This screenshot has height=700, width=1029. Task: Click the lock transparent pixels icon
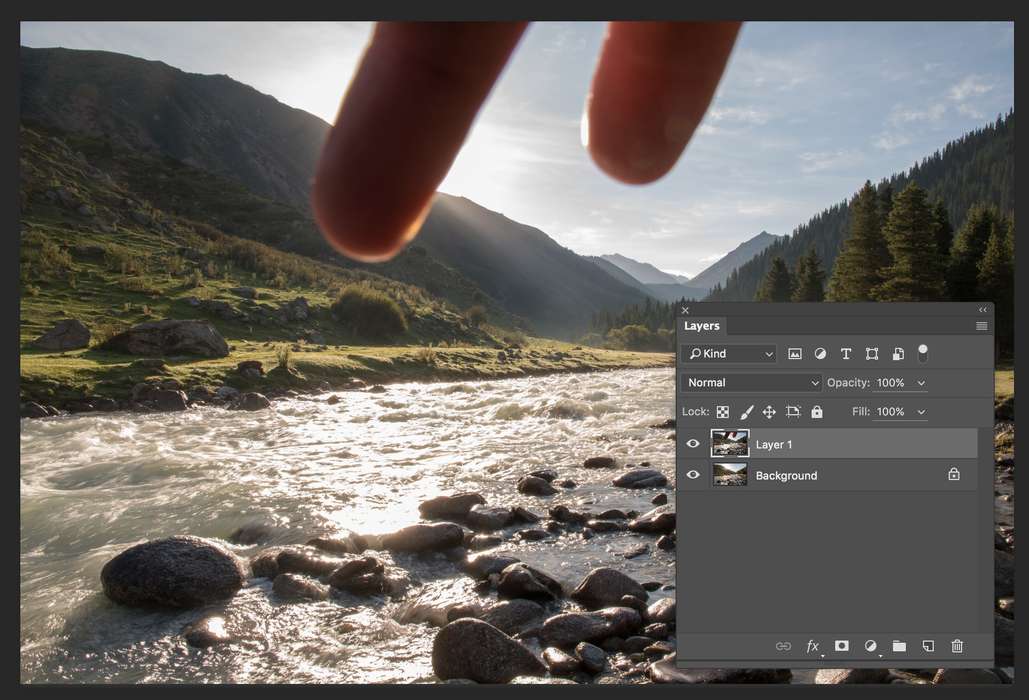722,412
